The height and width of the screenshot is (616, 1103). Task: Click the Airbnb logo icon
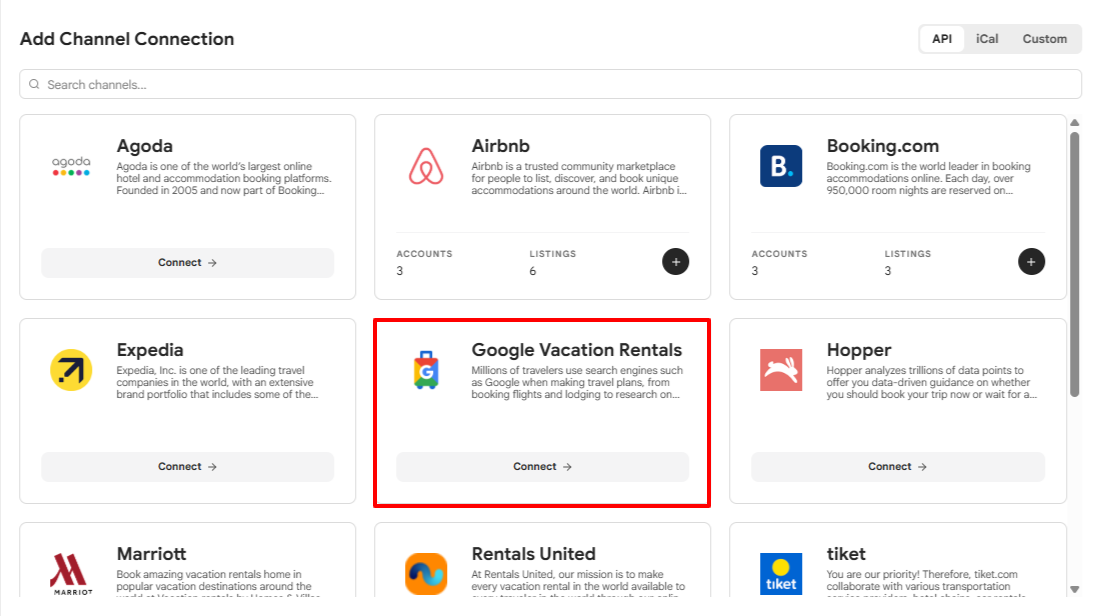[426, 166]
